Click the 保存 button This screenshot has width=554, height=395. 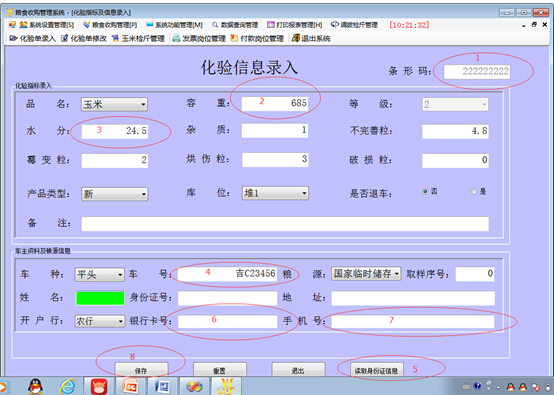141,370
